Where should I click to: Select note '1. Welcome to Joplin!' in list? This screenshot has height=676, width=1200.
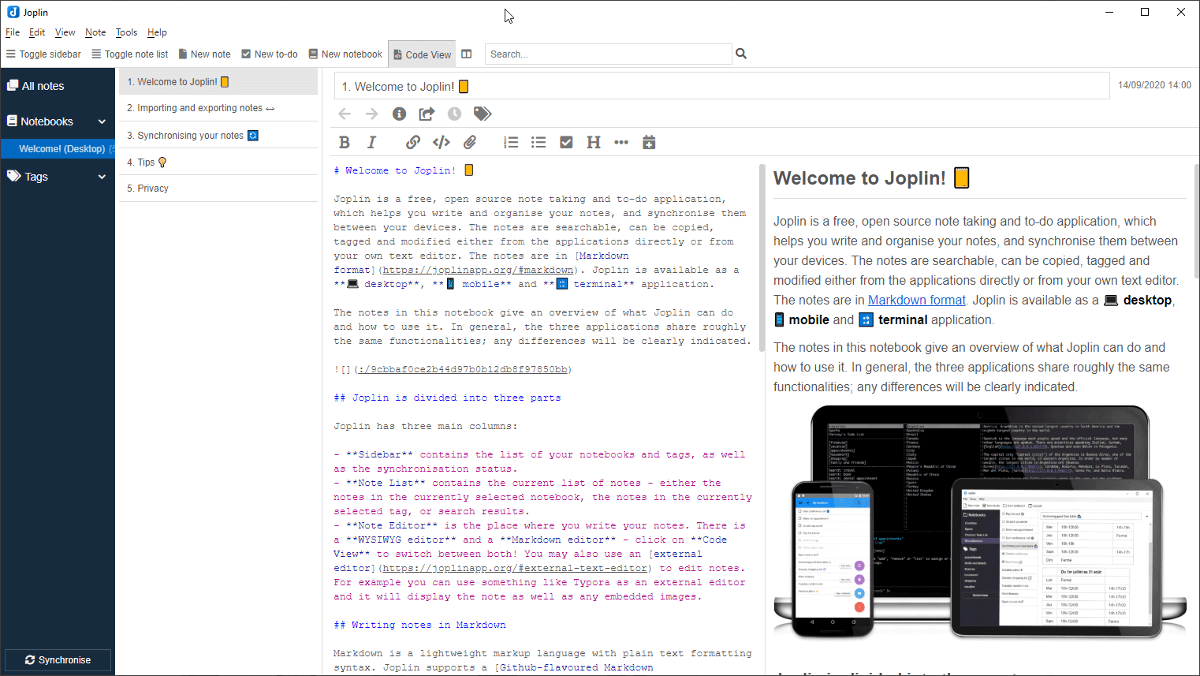coord(219,82)
